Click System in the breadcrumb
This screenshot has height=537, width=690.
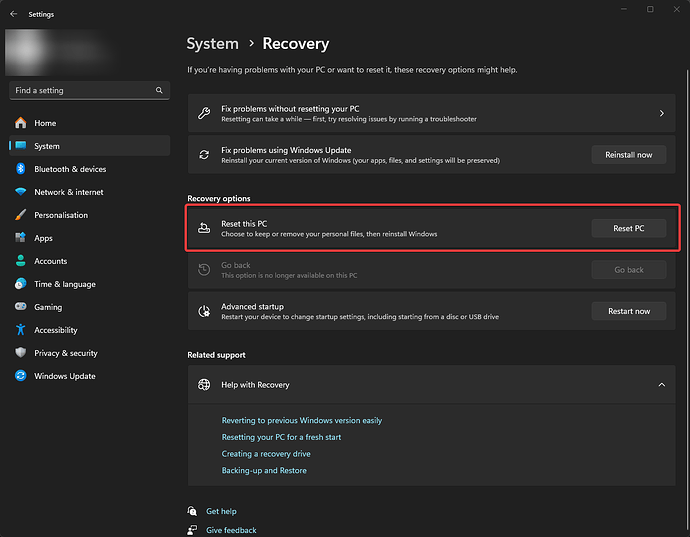[x=213, y=44]
